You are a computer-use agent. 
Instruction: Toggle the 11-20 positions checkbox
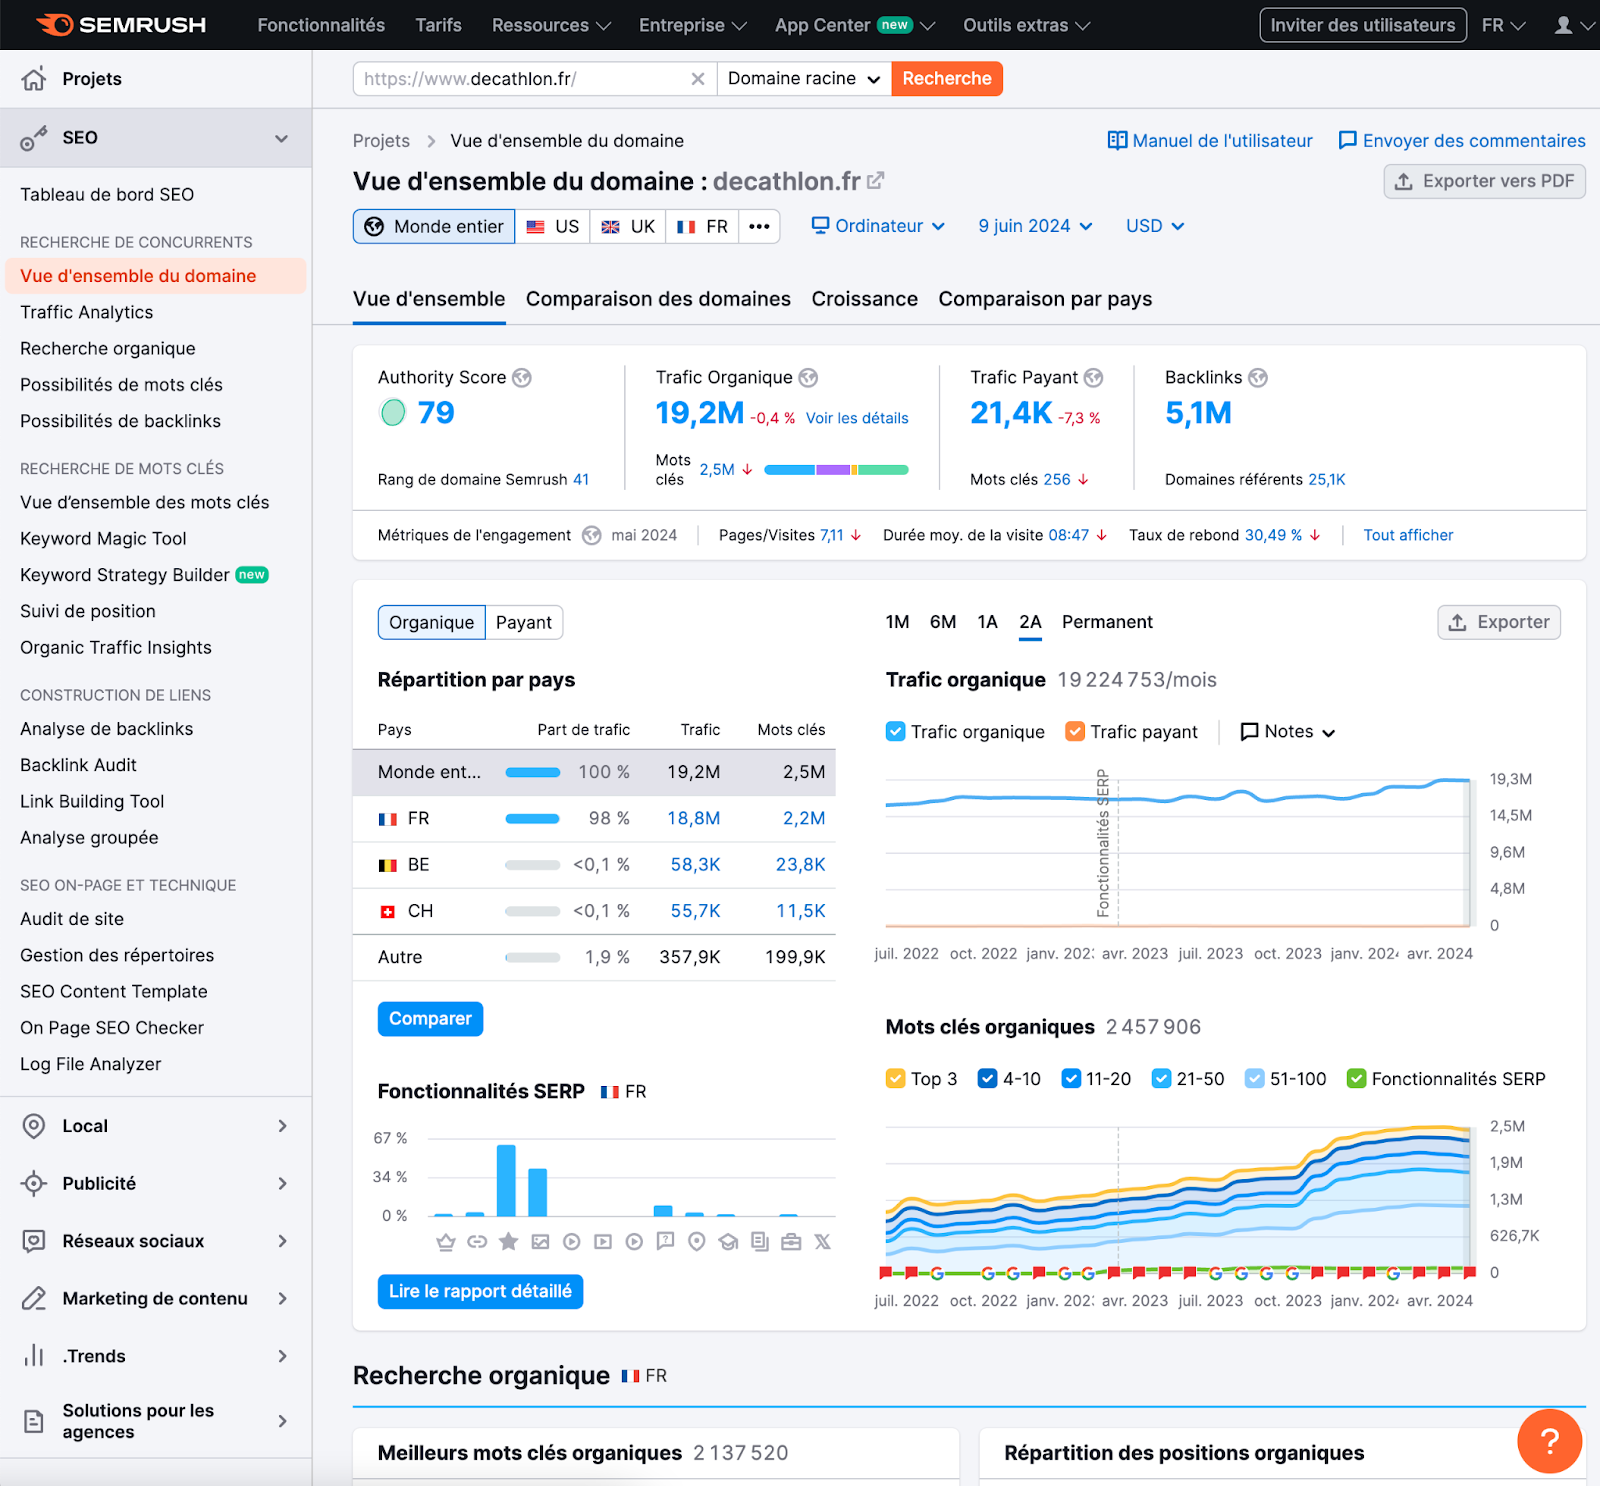coord(1071,1079)
